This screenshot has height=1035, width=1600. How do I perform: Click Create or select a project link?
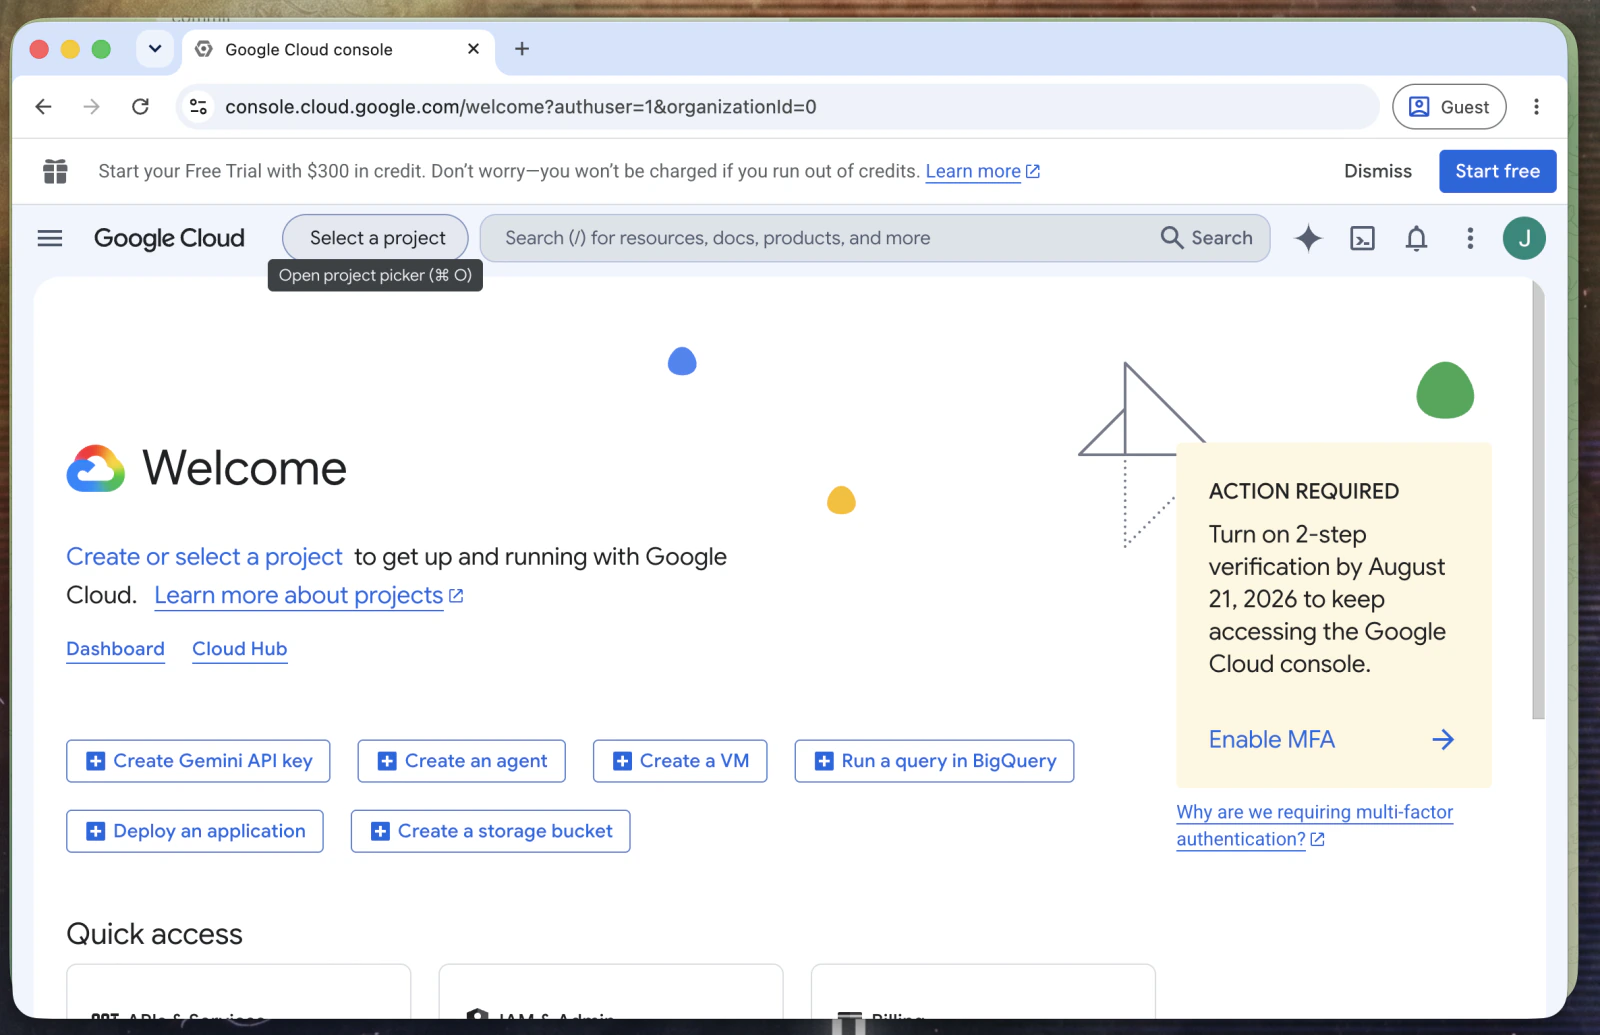[x=204, y=557]
